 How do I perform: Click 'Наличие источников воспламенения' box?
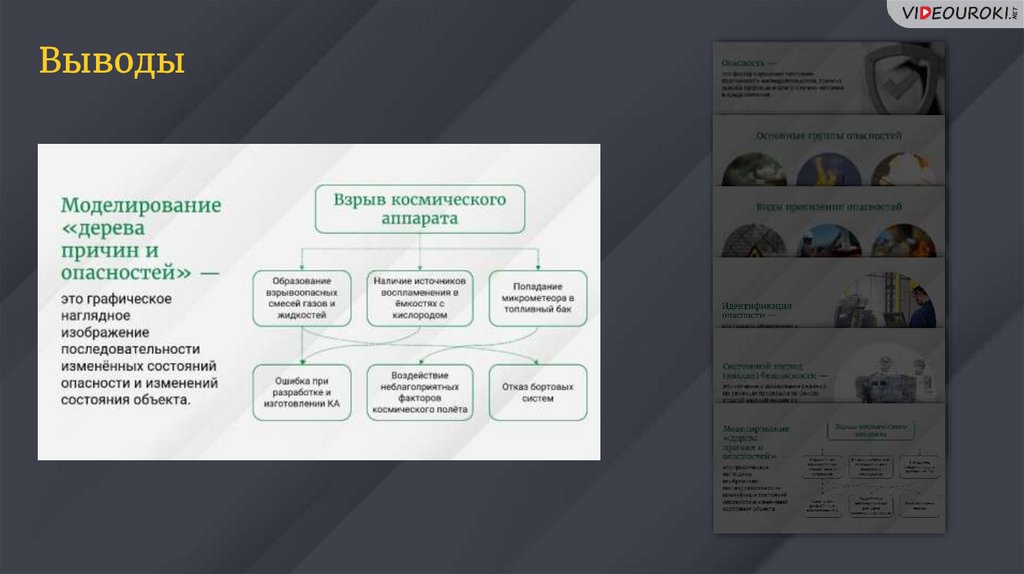(419, 298)
